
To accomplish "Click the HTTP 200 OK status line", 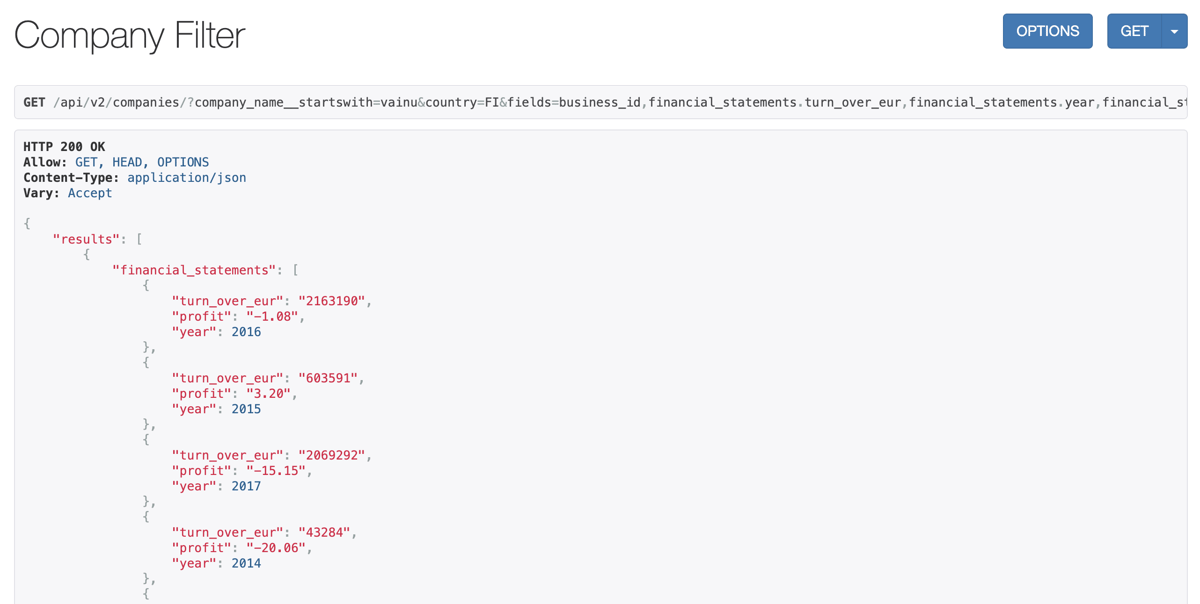I will (x=64, y=147).
